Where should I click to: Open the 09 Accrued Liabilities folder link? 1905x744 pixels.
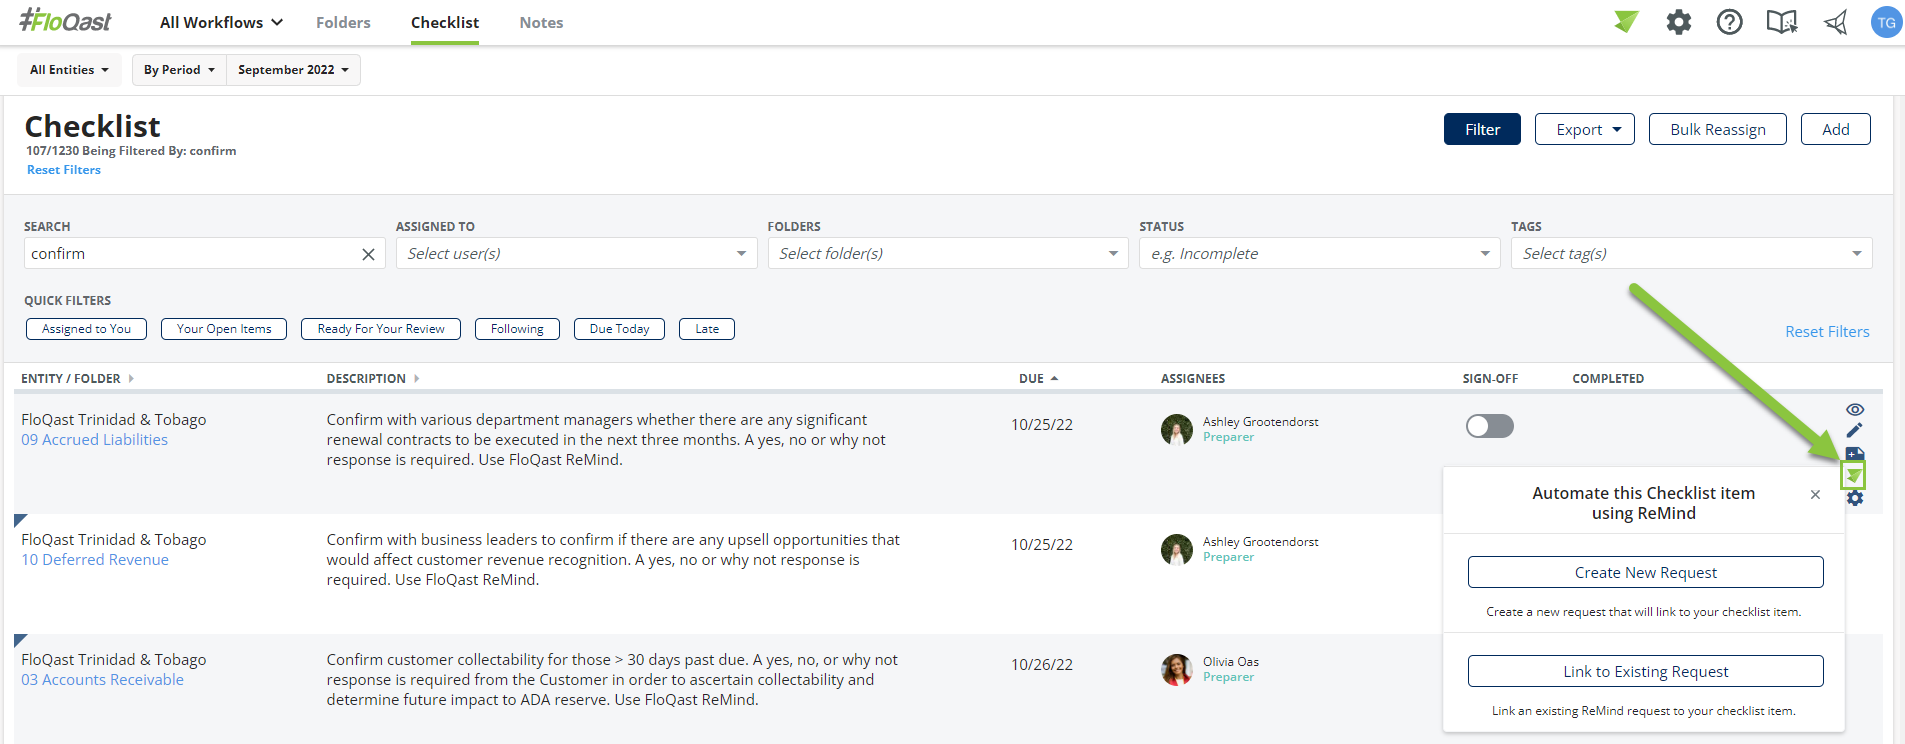[x=95, y=440]
